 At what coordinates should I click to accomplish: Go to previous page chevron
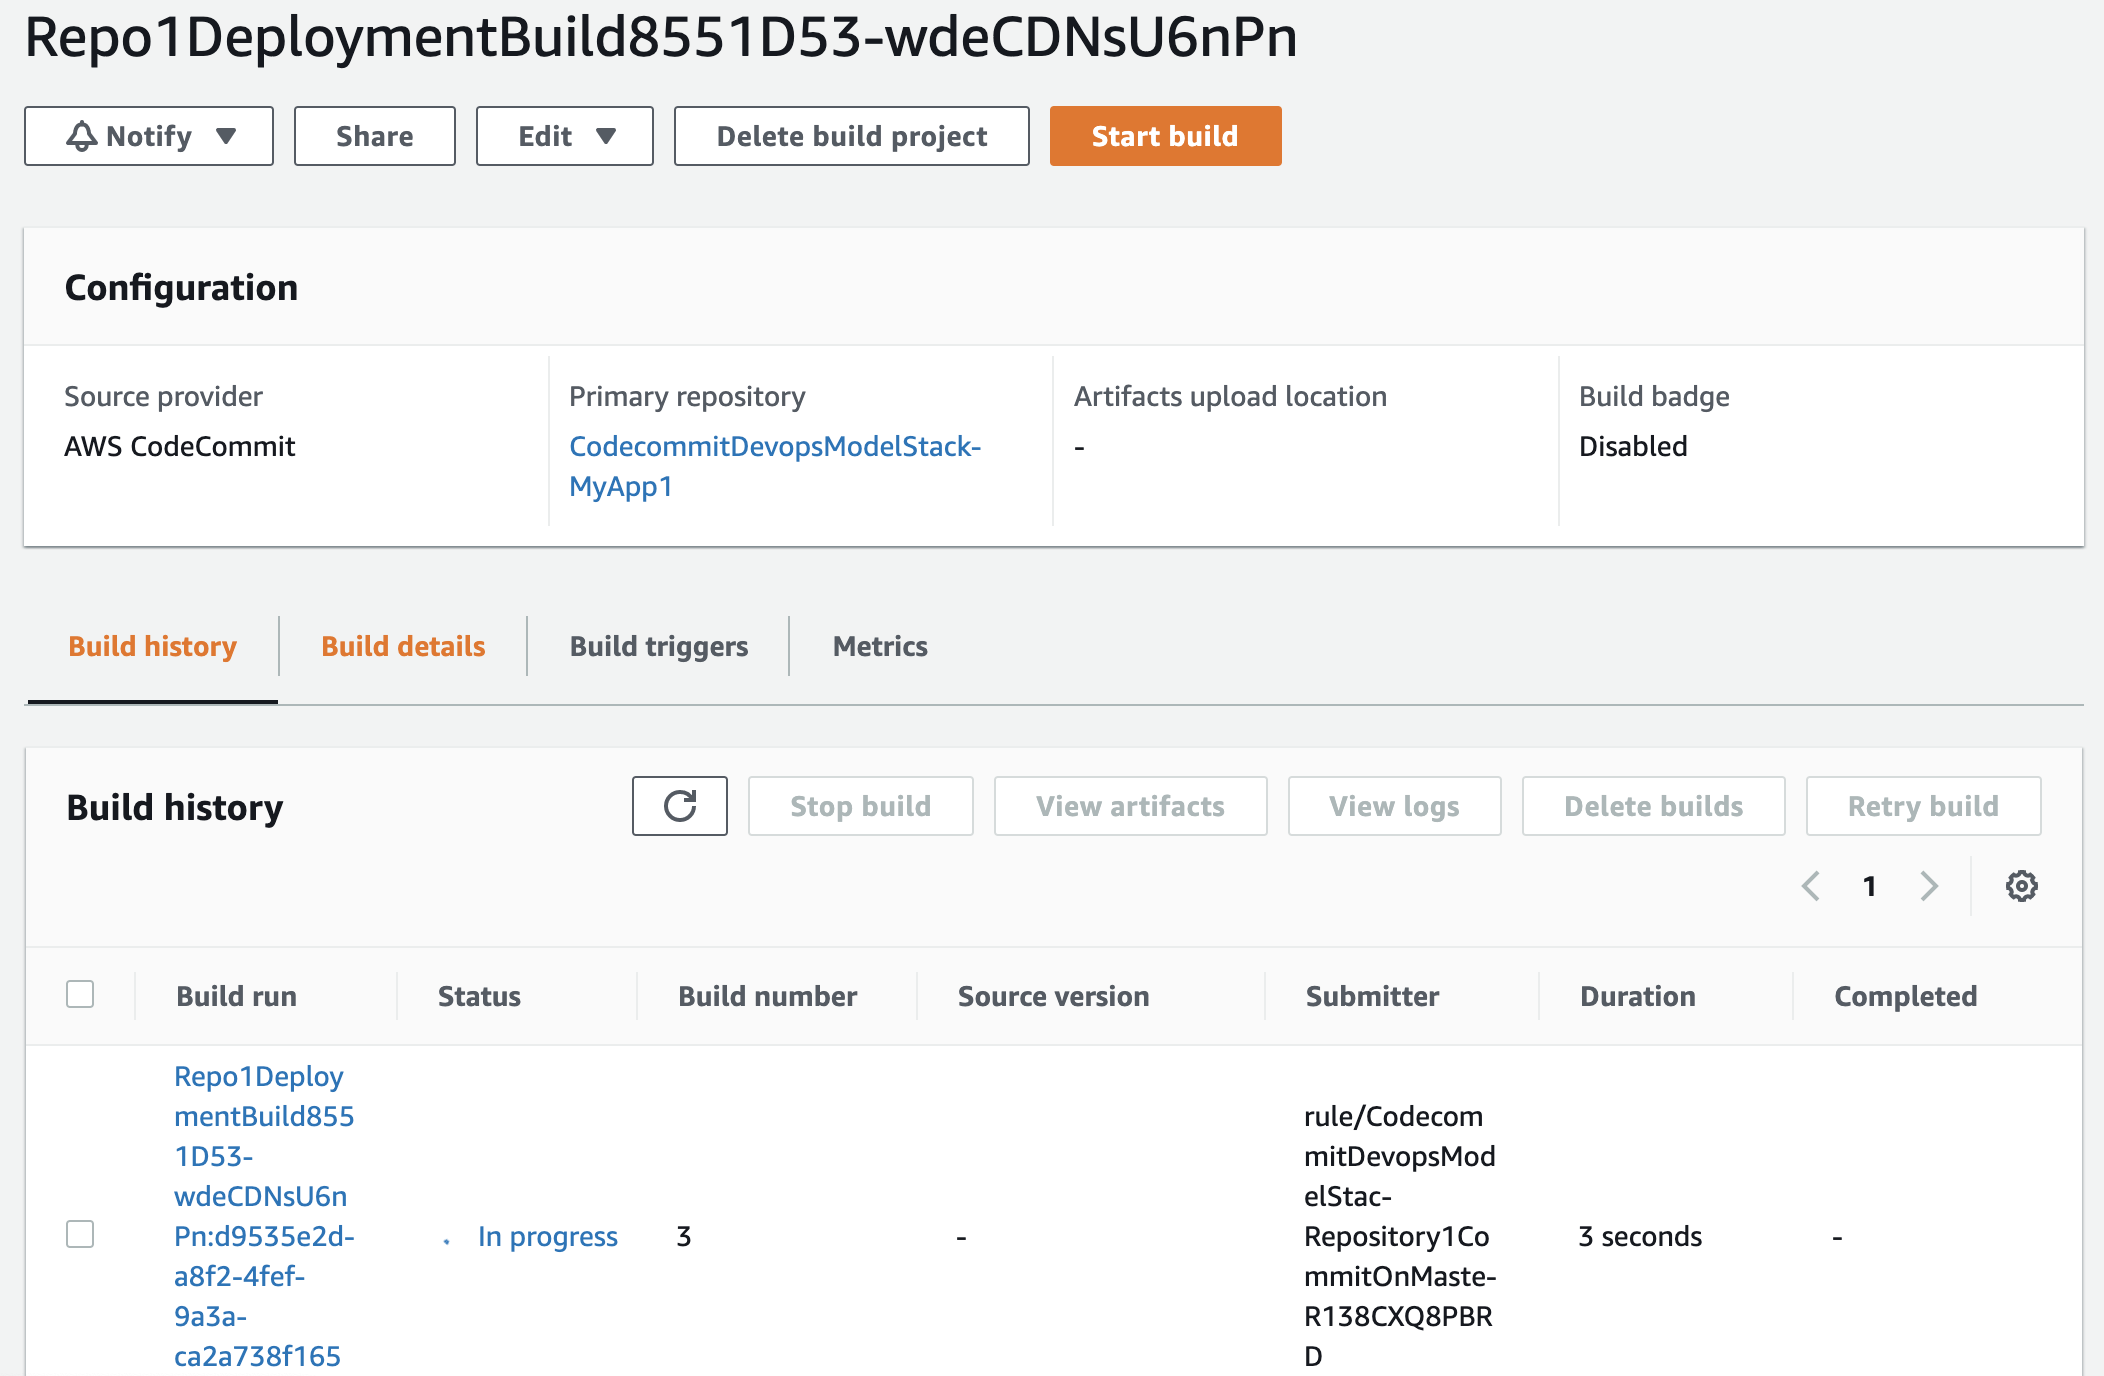point(1810,886)
